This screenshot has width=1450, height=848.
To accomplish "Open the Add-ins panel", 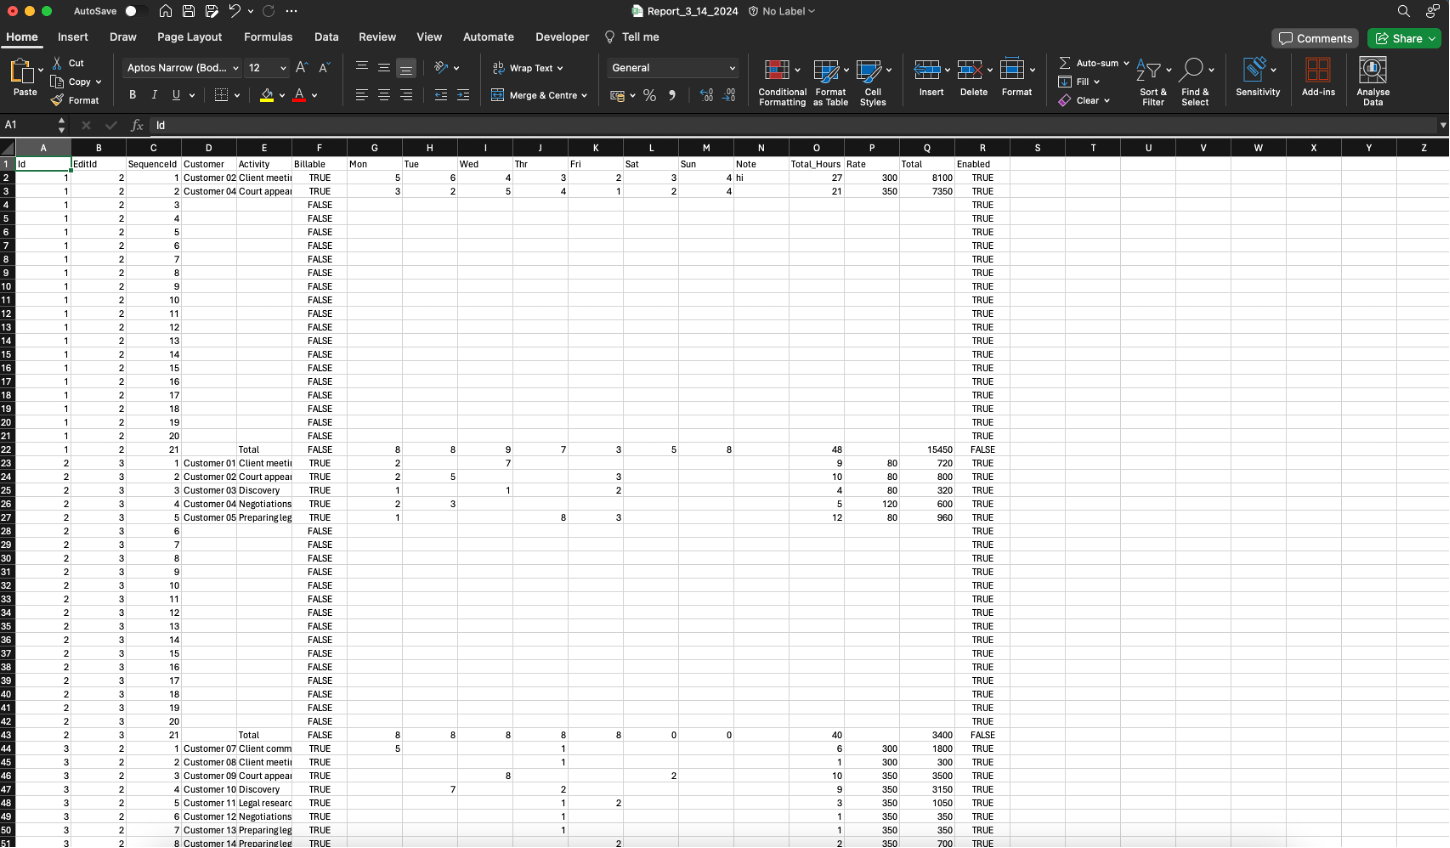I will point(1318,77).
